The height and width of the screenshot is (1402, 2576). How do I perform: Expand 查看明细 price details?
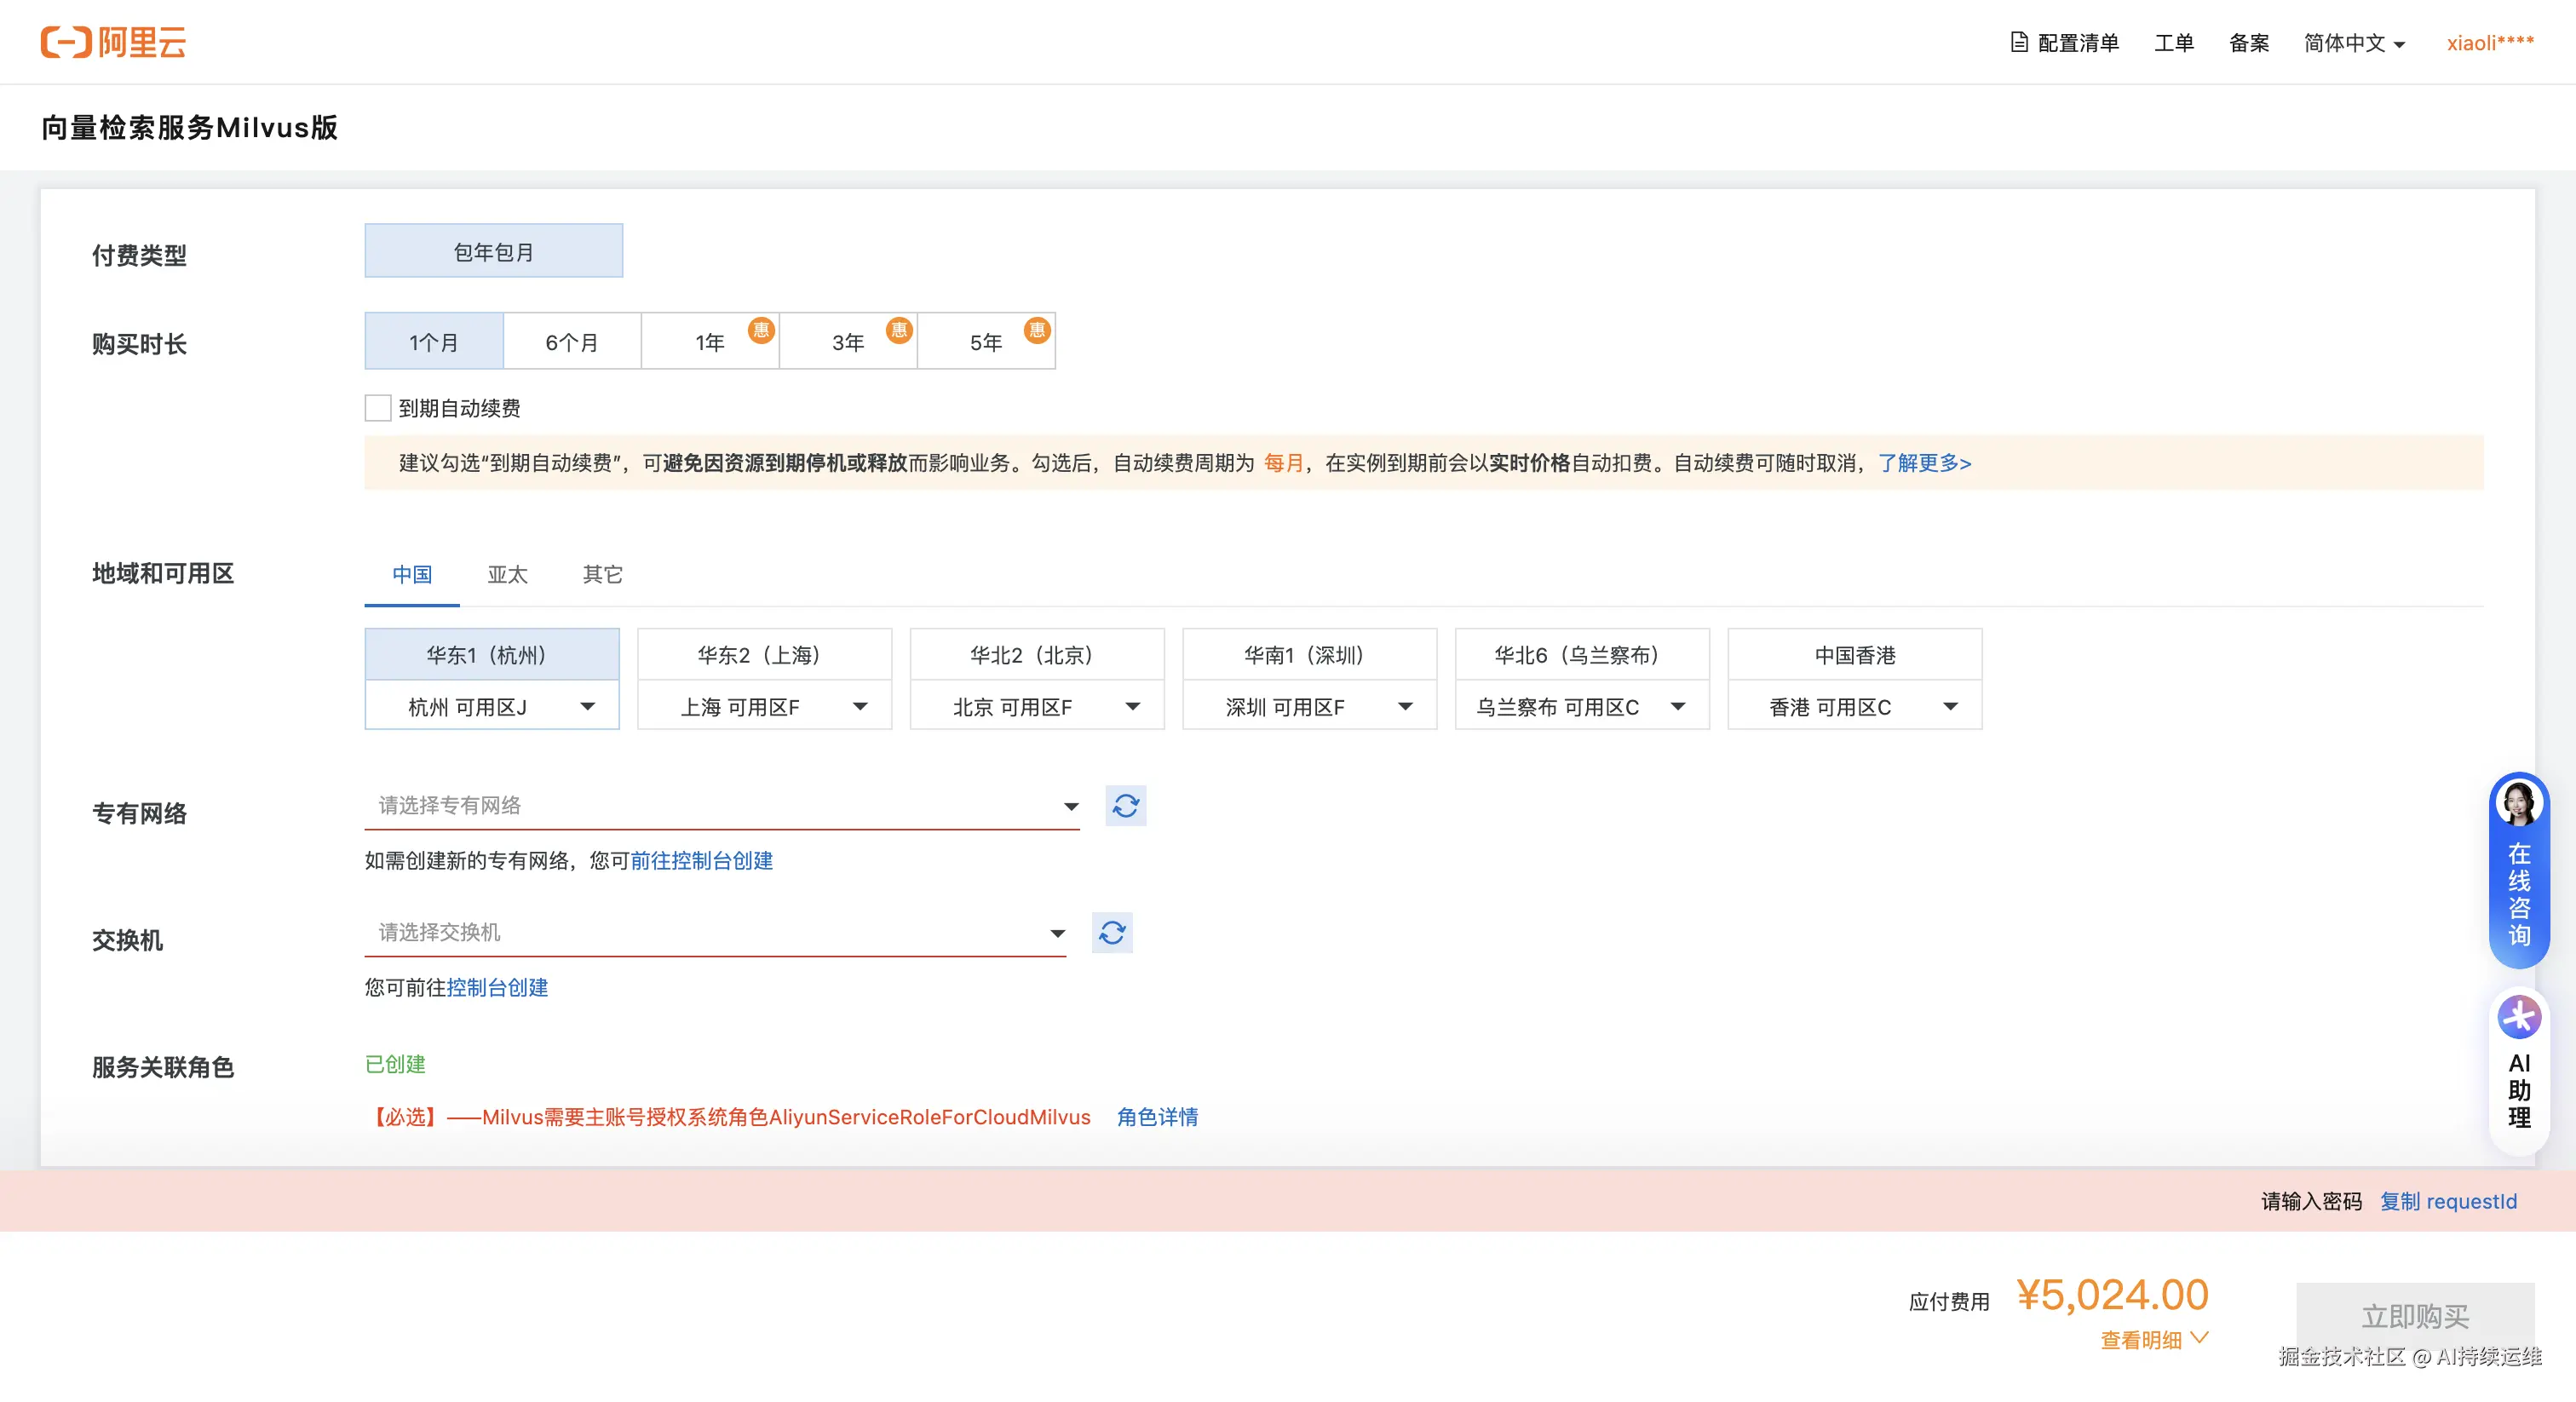click(2153, 1340)
